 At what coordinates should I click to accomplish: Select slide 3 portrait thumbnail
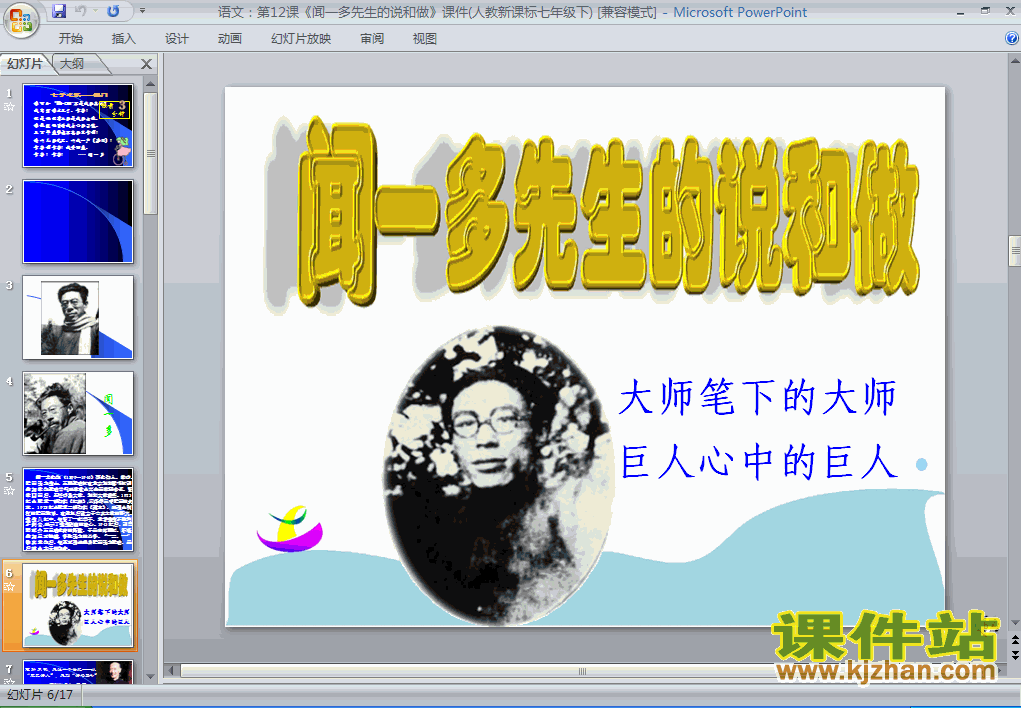(x=78, y=317)
